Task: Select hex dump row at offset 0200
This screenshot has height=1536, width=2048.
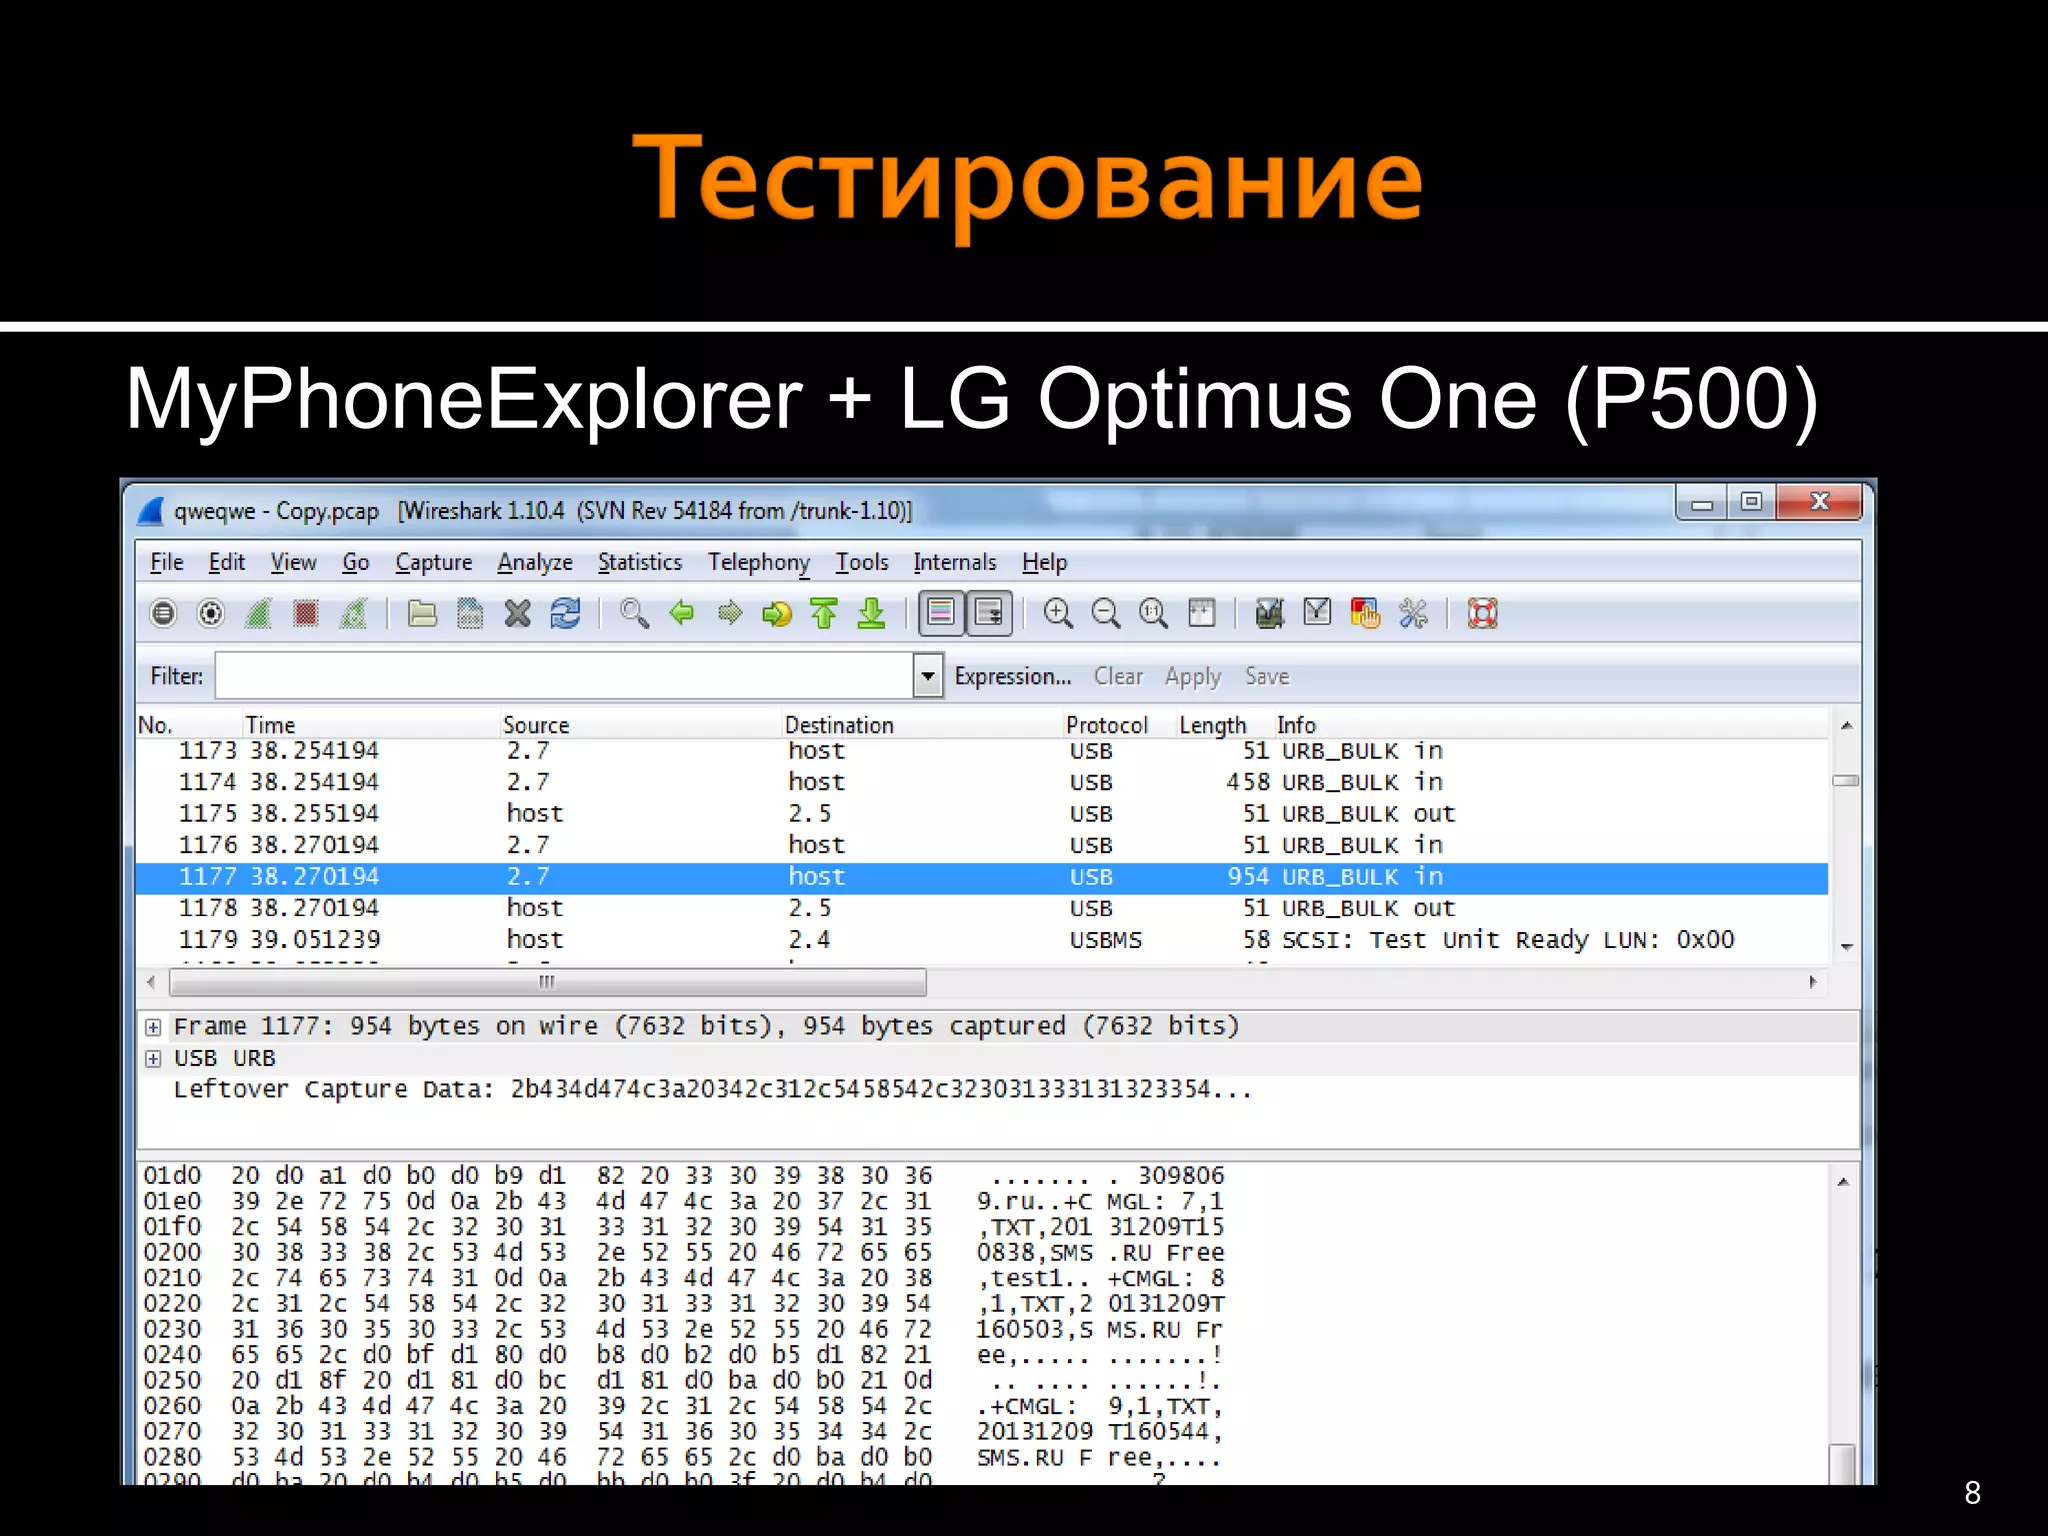Action: [x=684, y=1253]
